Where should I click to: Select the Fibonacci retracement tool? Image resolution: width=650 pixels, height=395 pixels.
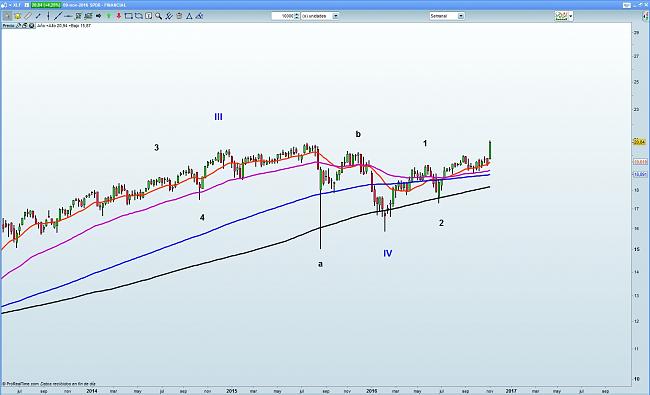click(x=78, y=16)
